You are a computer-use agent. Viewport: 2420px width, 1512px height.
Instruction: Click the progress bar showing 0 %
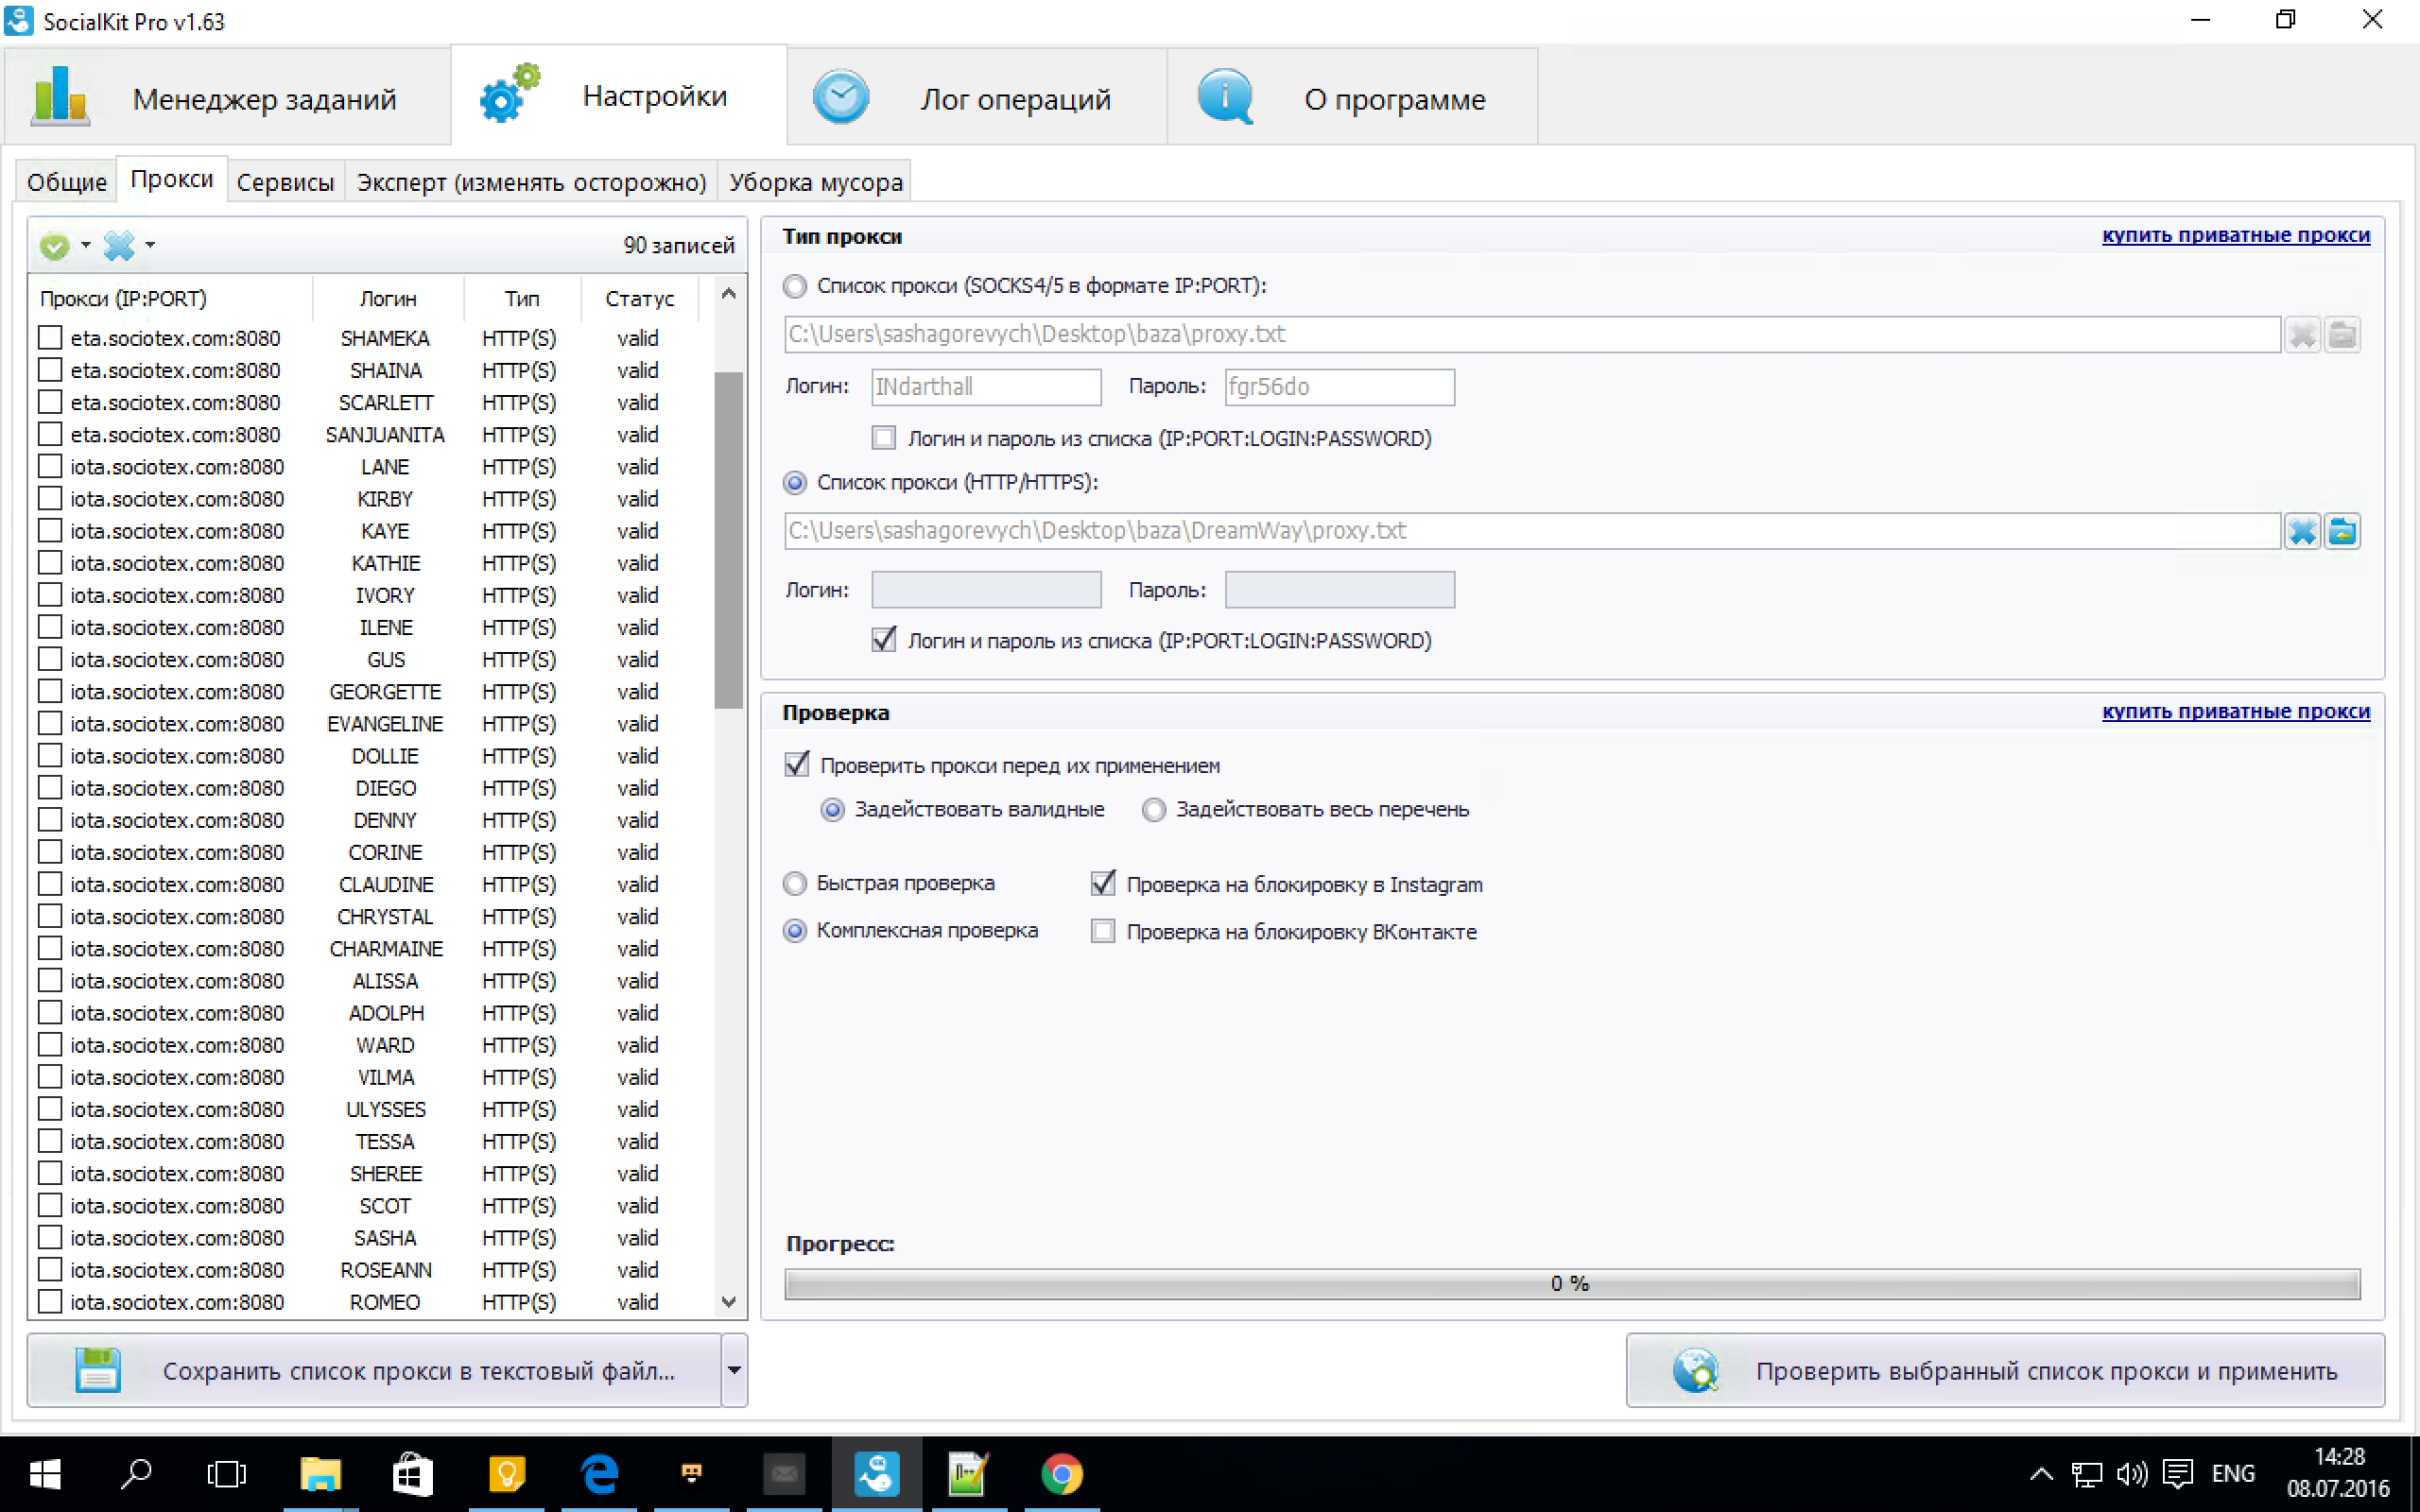coord(1572,1283)
